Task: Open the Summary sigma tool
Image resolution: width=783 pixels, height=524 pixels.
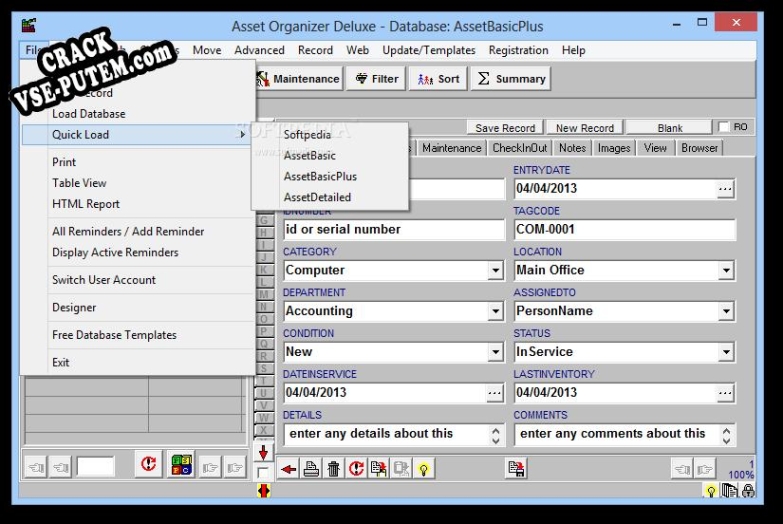Action: 511,78
